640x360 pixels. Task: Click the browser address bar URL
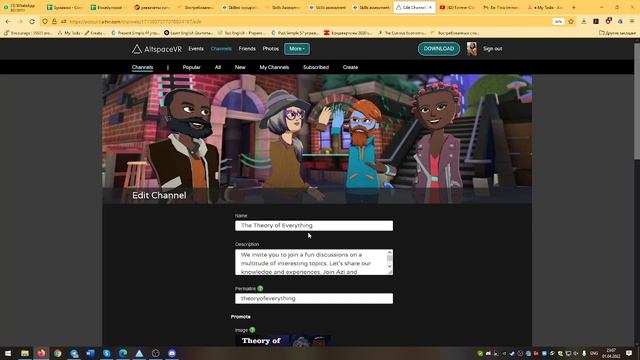click(135, 21)
